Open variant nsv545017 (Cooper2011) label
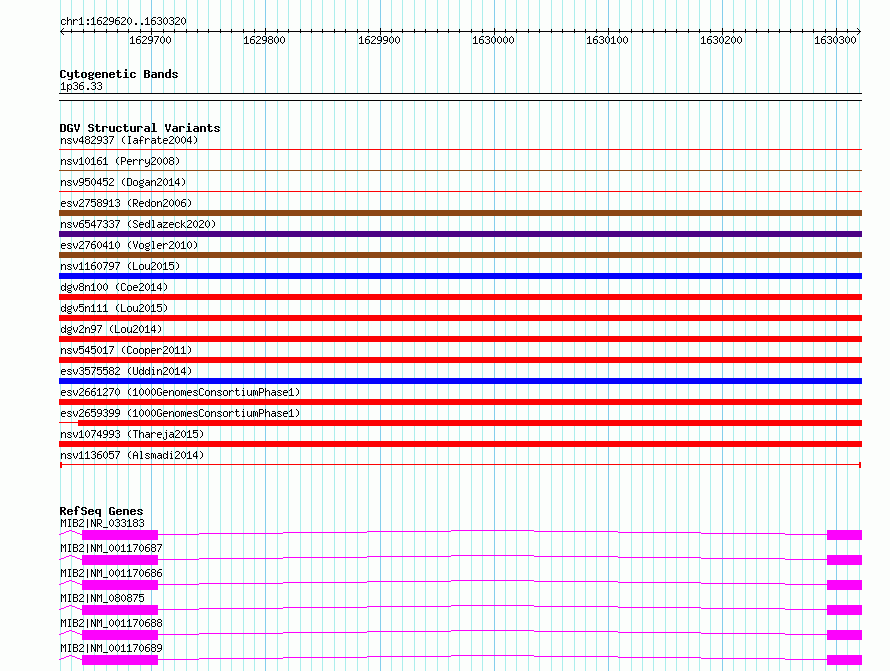This screenshot has width=890, height=671. point(126,350)
